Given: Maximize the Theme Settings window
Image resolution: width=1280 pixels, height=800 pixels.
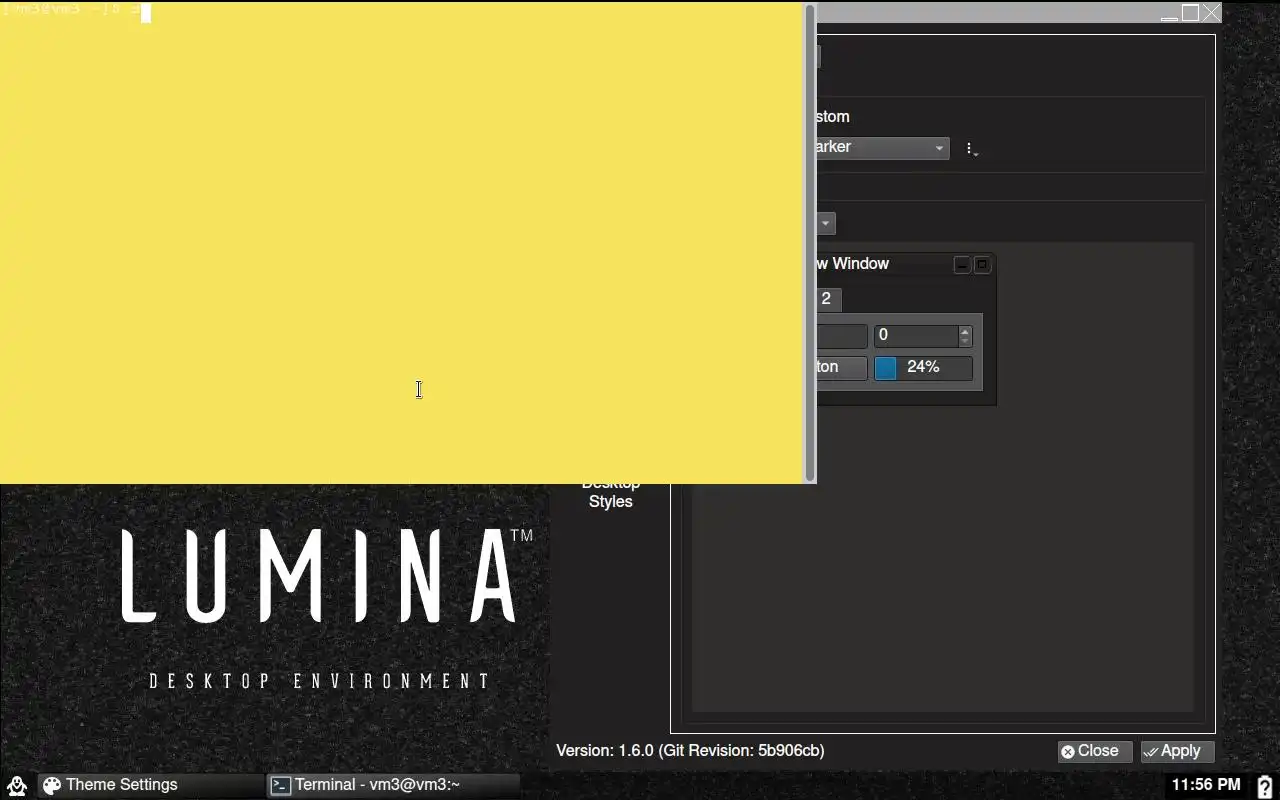Looking at the screenshot, I should coord(1190,13).
